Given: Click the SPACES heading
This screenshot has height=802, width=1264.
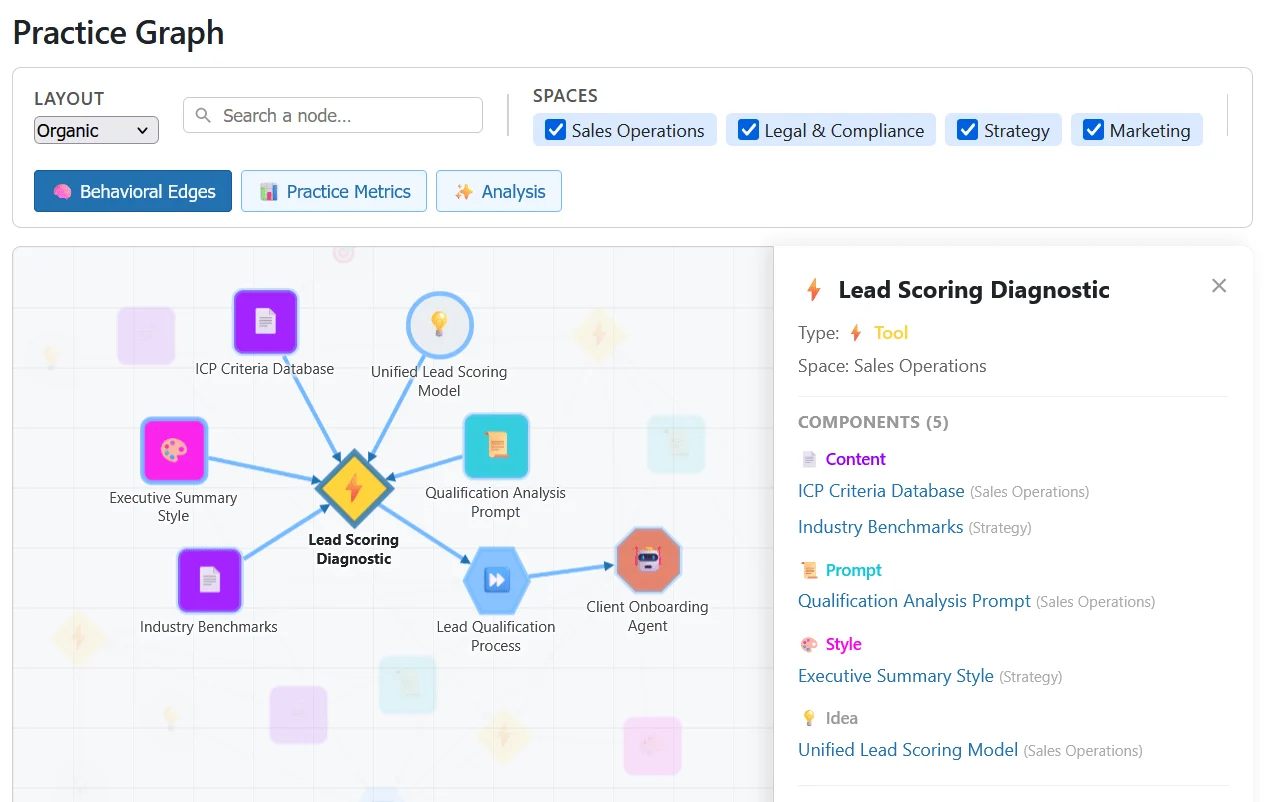Looking at the screenshot, I should pos(565,96).
